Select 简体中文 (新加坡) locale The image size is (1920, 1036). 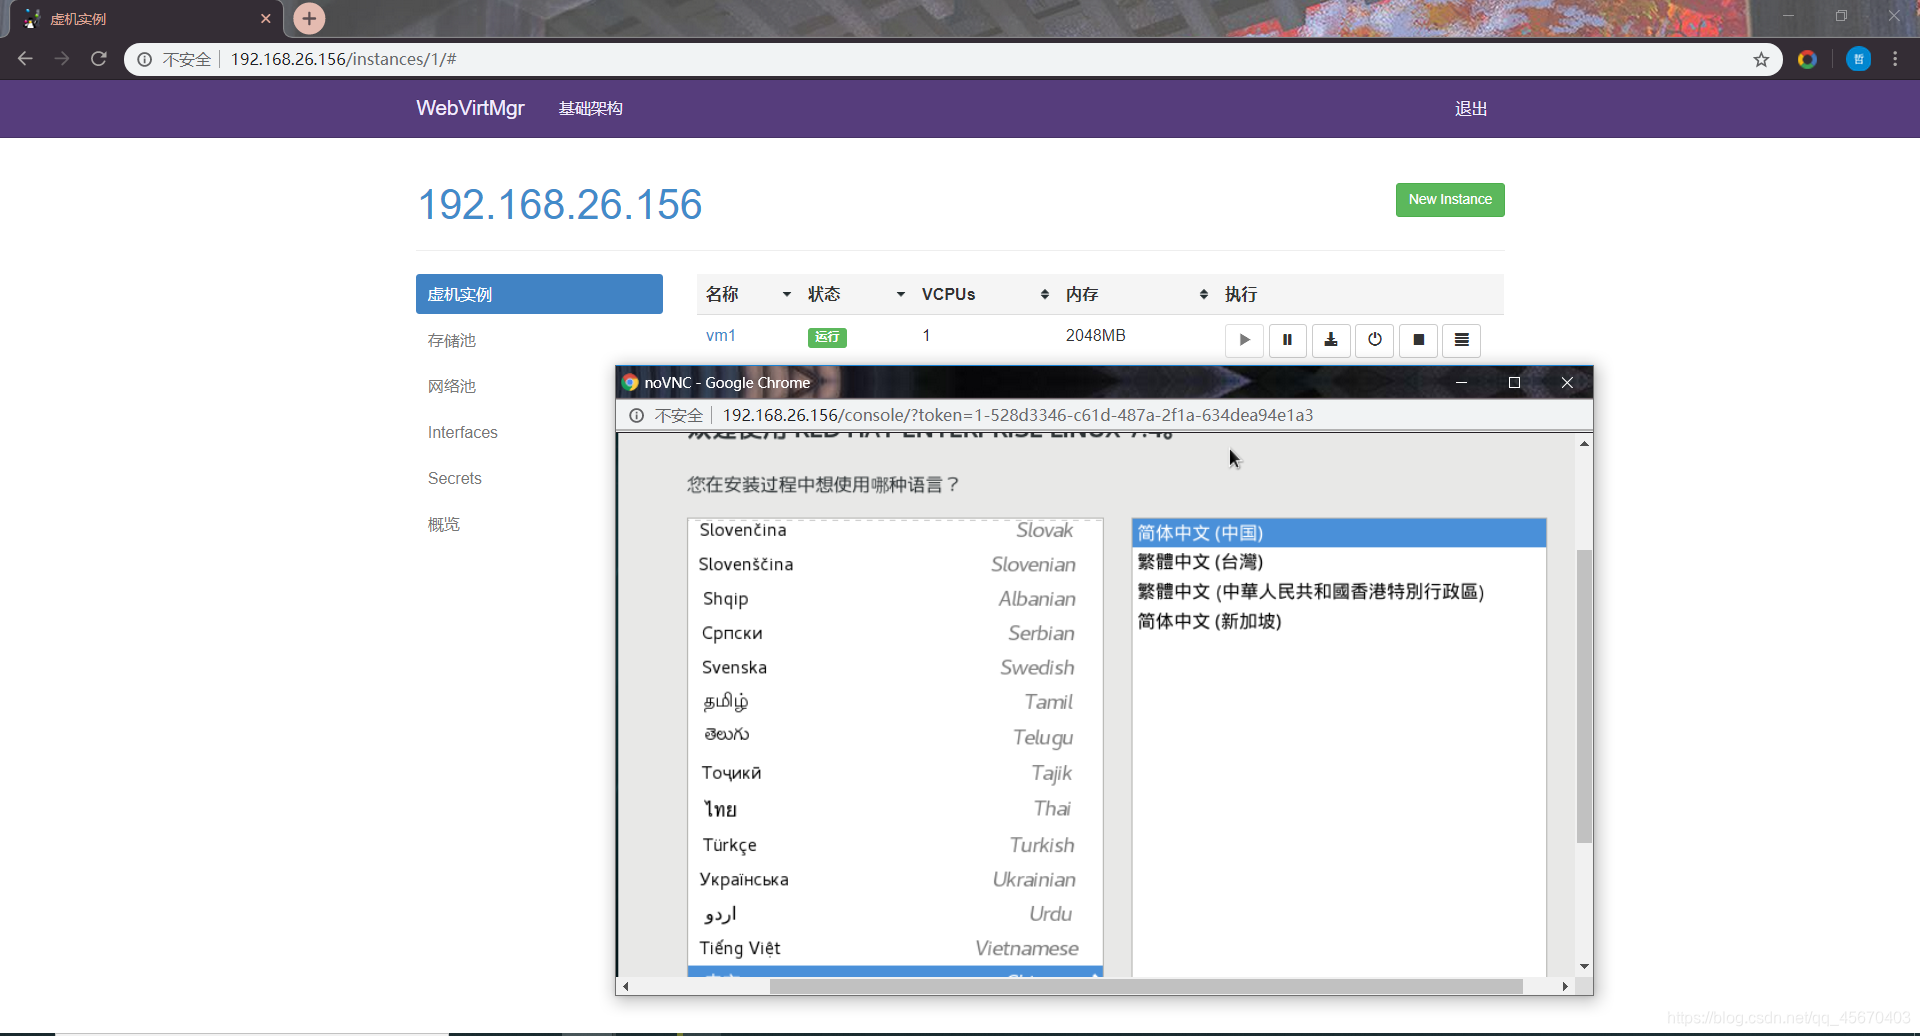1339,621
